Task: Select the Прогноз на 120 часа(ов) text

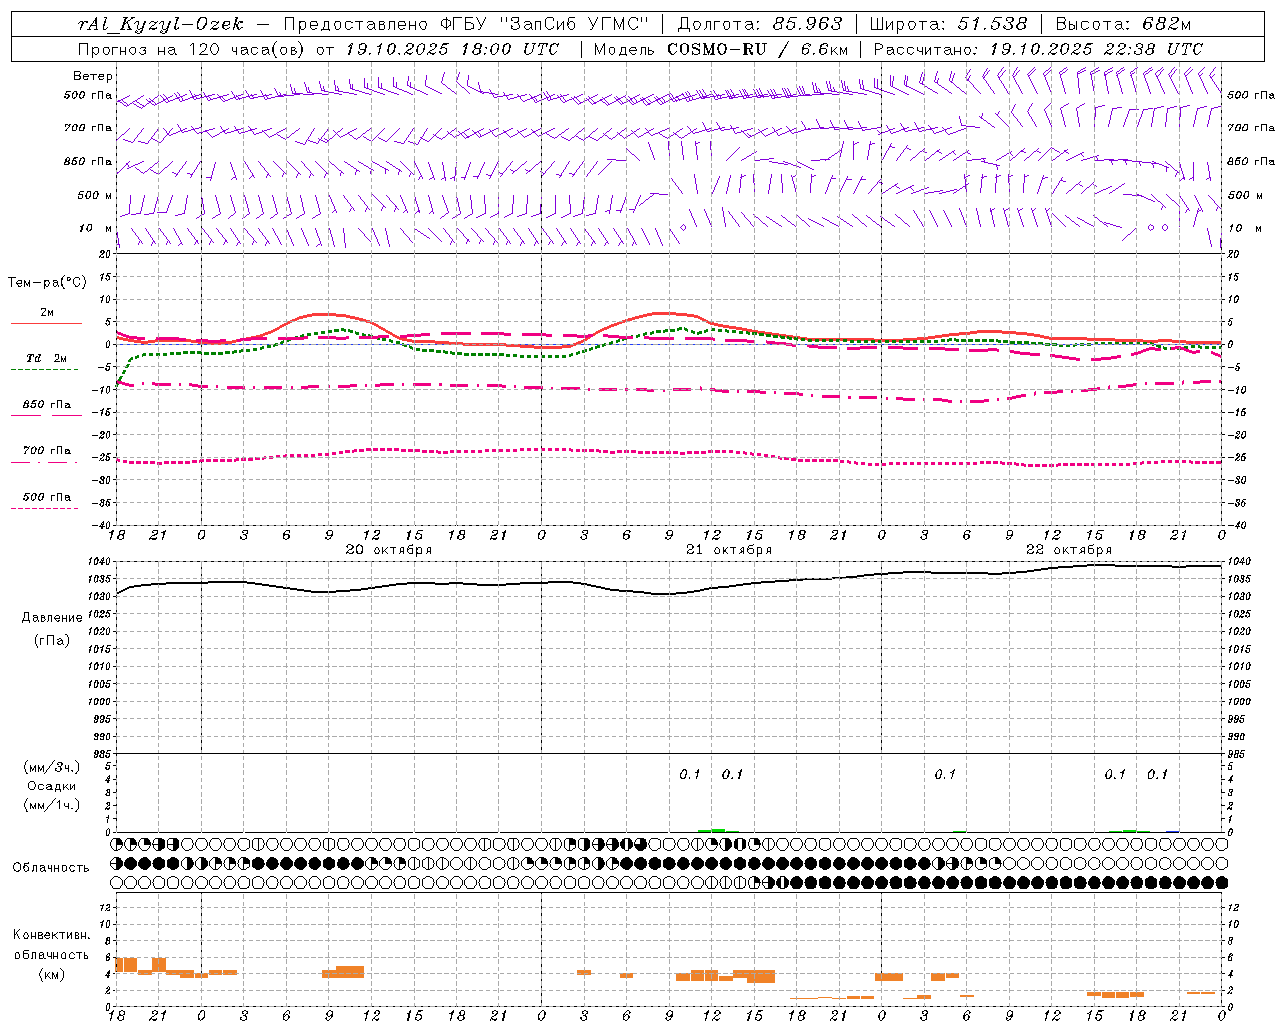Action: pos(193,49)
